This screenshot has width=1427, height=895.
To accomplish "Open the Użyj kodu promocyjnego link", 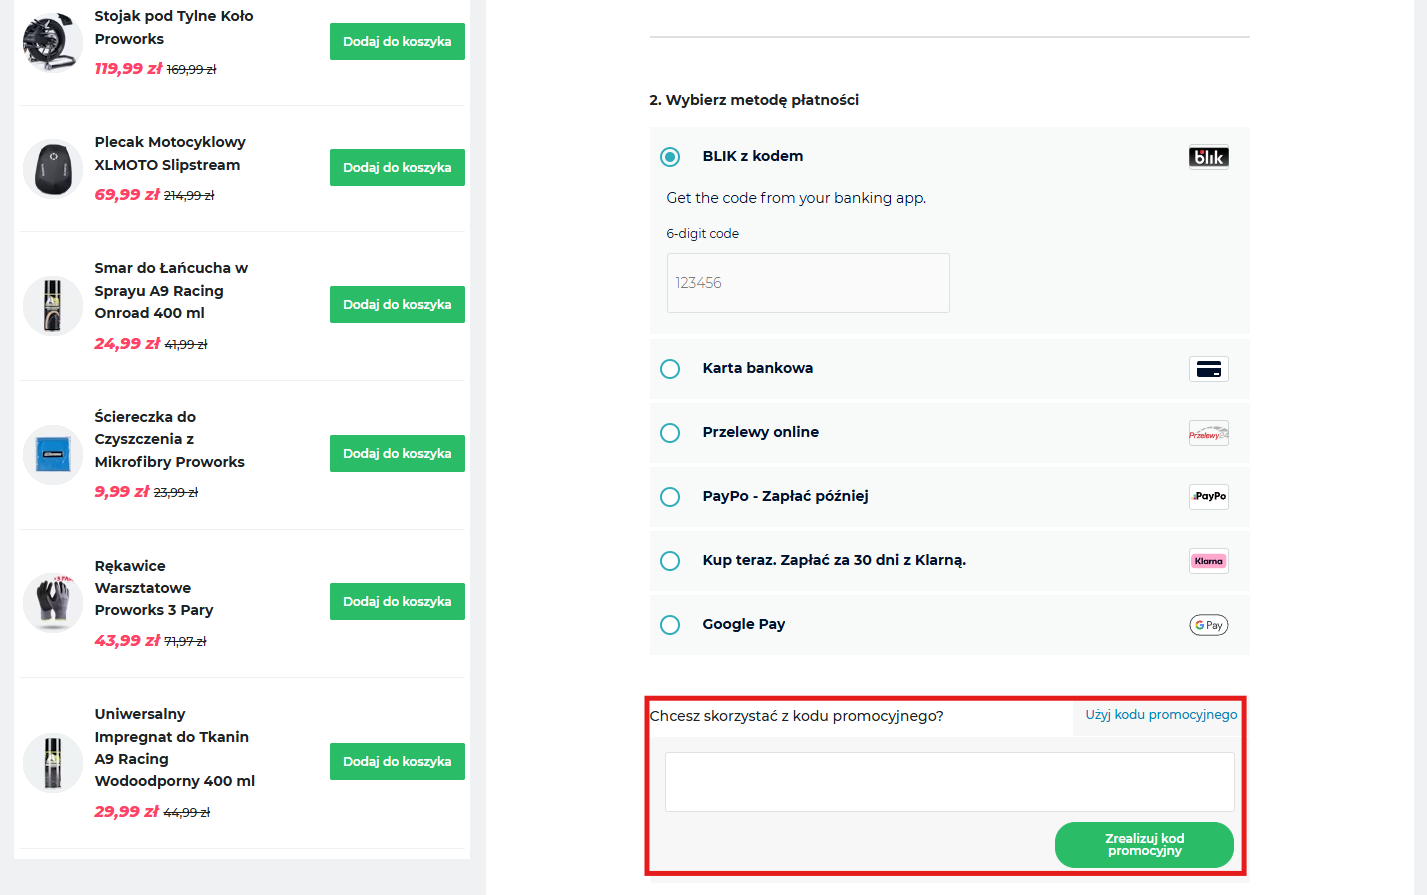I will tap(1161, 715).
